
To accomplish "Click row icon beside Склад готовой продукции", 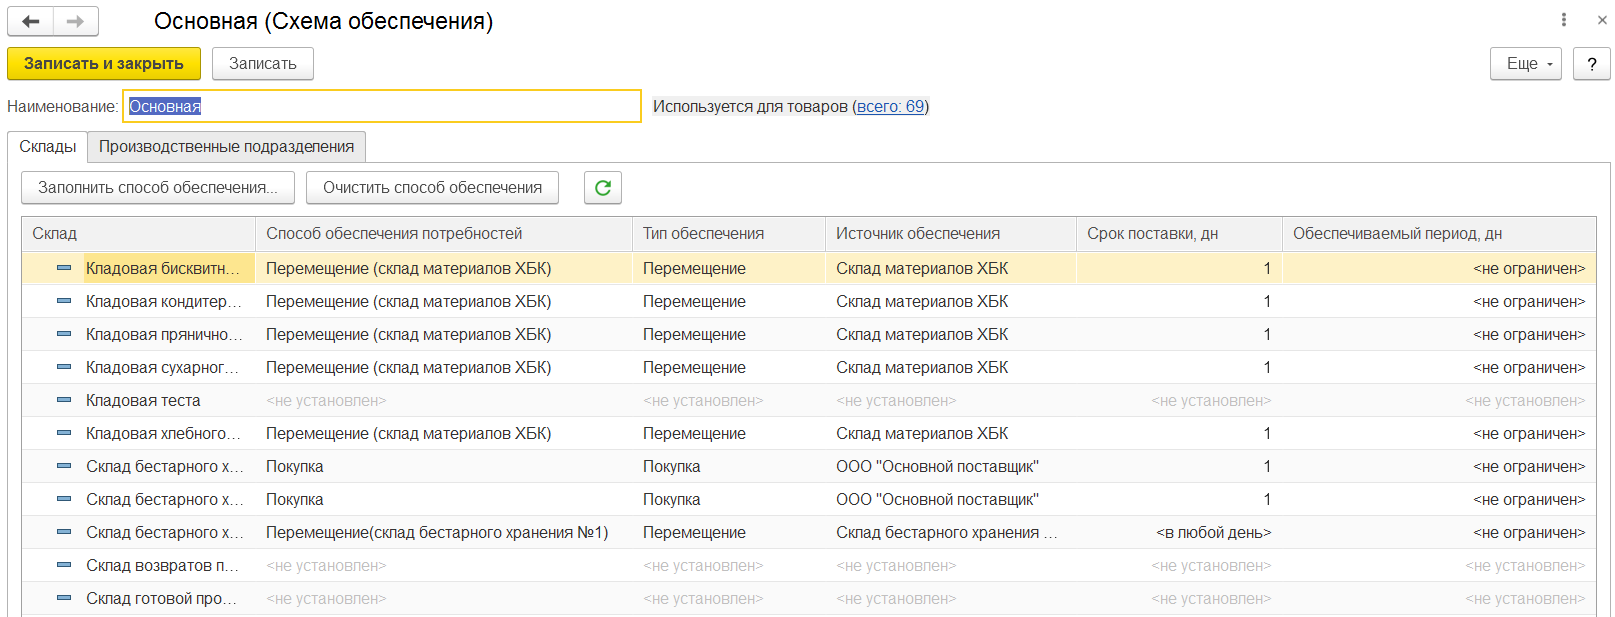I will [x=64, y=598].
